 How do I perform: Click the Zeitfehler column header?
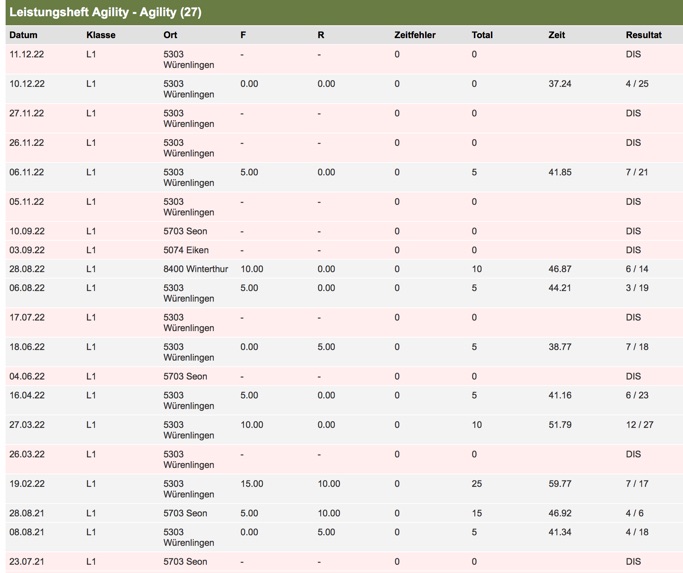point(415,35)
